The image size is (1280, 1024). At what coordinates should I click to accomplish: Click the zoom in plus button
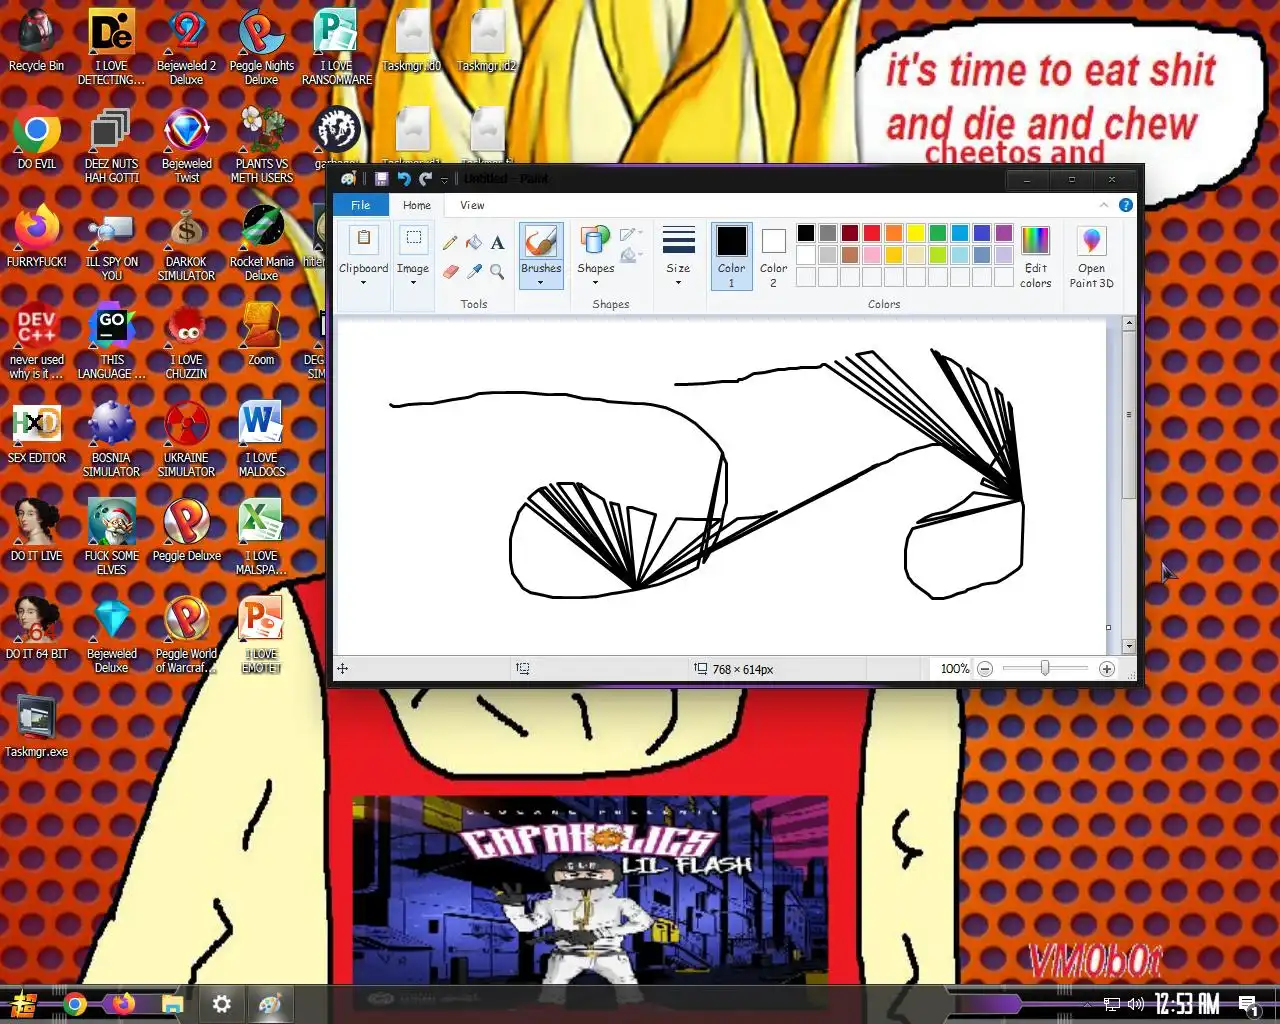(x=1107, y=669)
